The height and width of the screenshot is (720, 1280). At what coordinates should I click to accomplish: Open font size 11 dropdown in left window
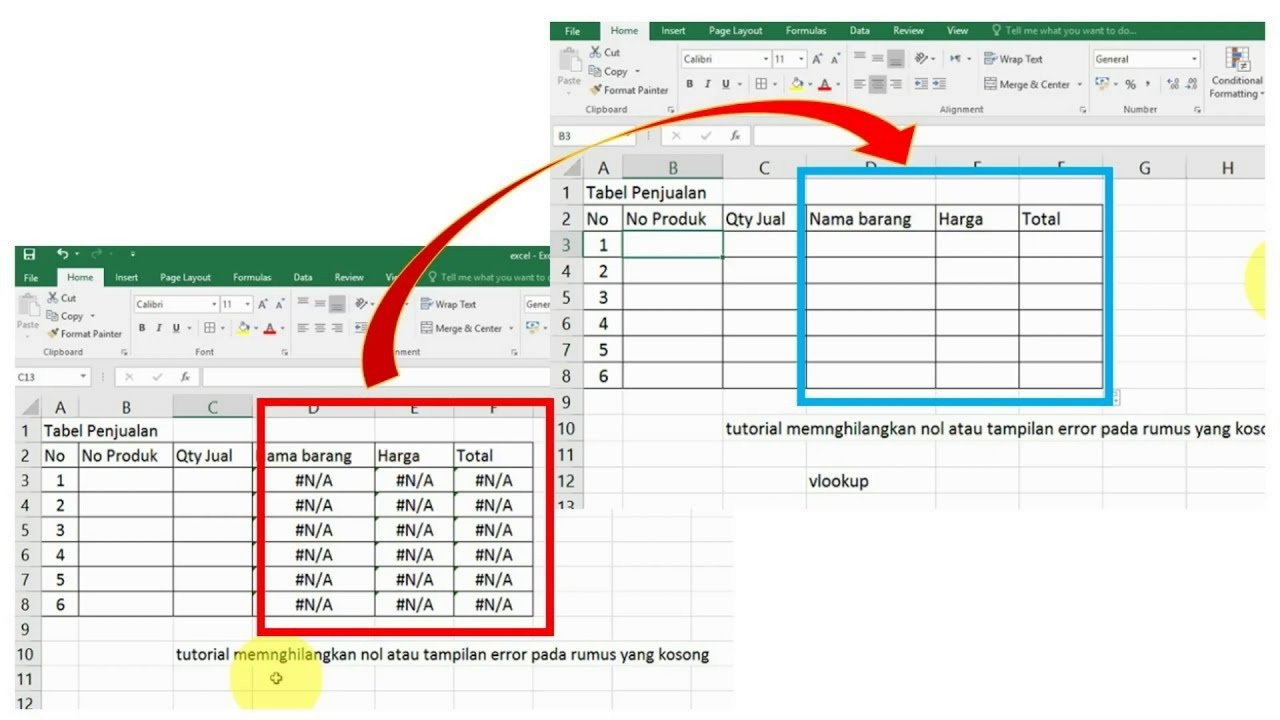click(x=246, y=304)
